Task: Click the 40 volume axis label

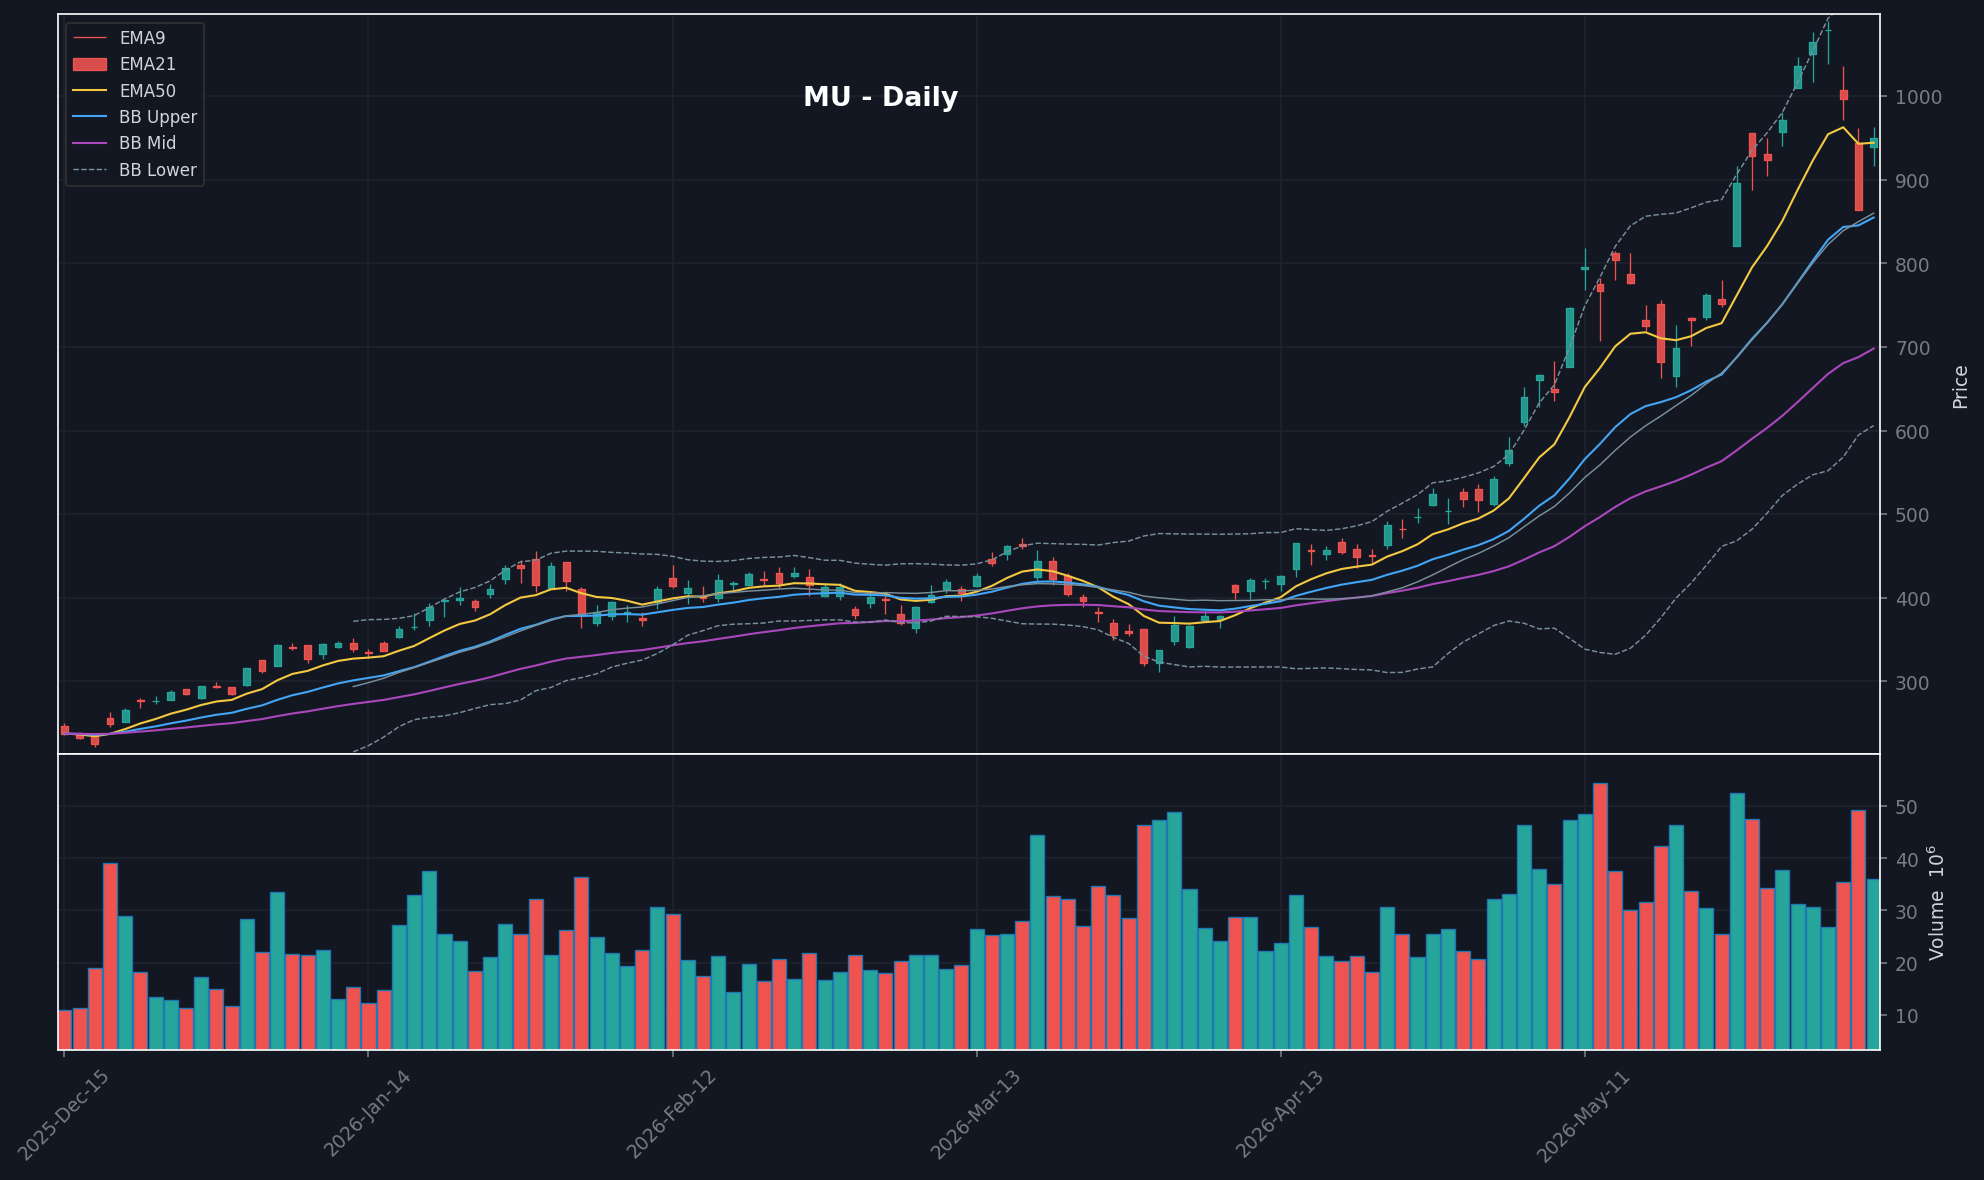Action: pyautogui.click(x=1906, y=860)
